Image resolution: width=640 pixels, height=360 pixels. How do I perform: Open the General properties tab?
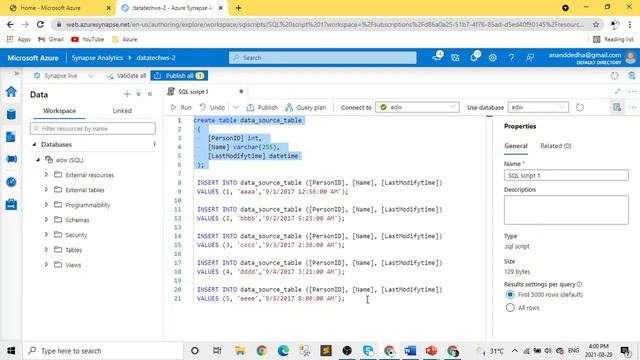click(516, 146)
